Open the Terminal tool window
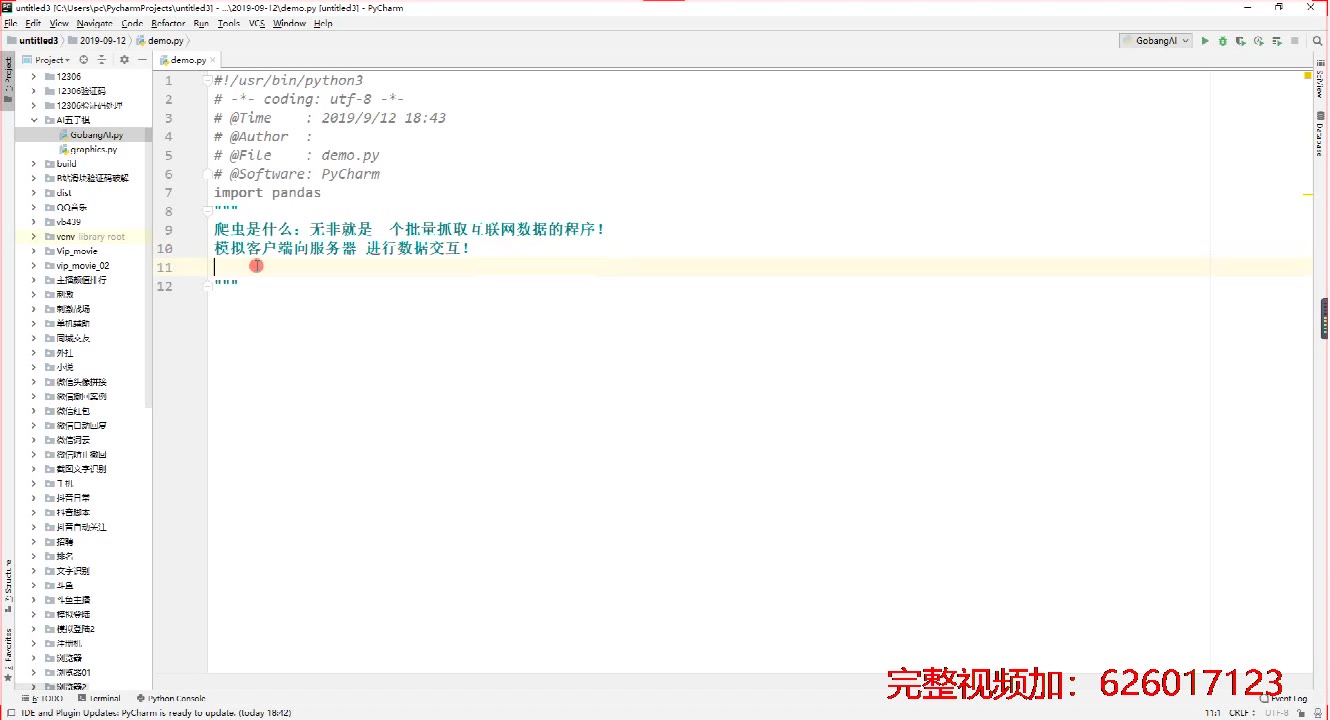 99,699
